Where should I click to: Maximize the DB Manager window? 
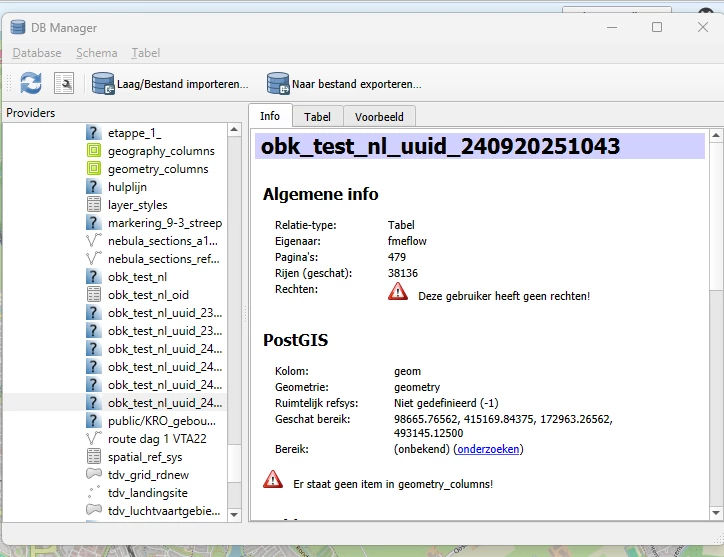(x=657, y=27)
